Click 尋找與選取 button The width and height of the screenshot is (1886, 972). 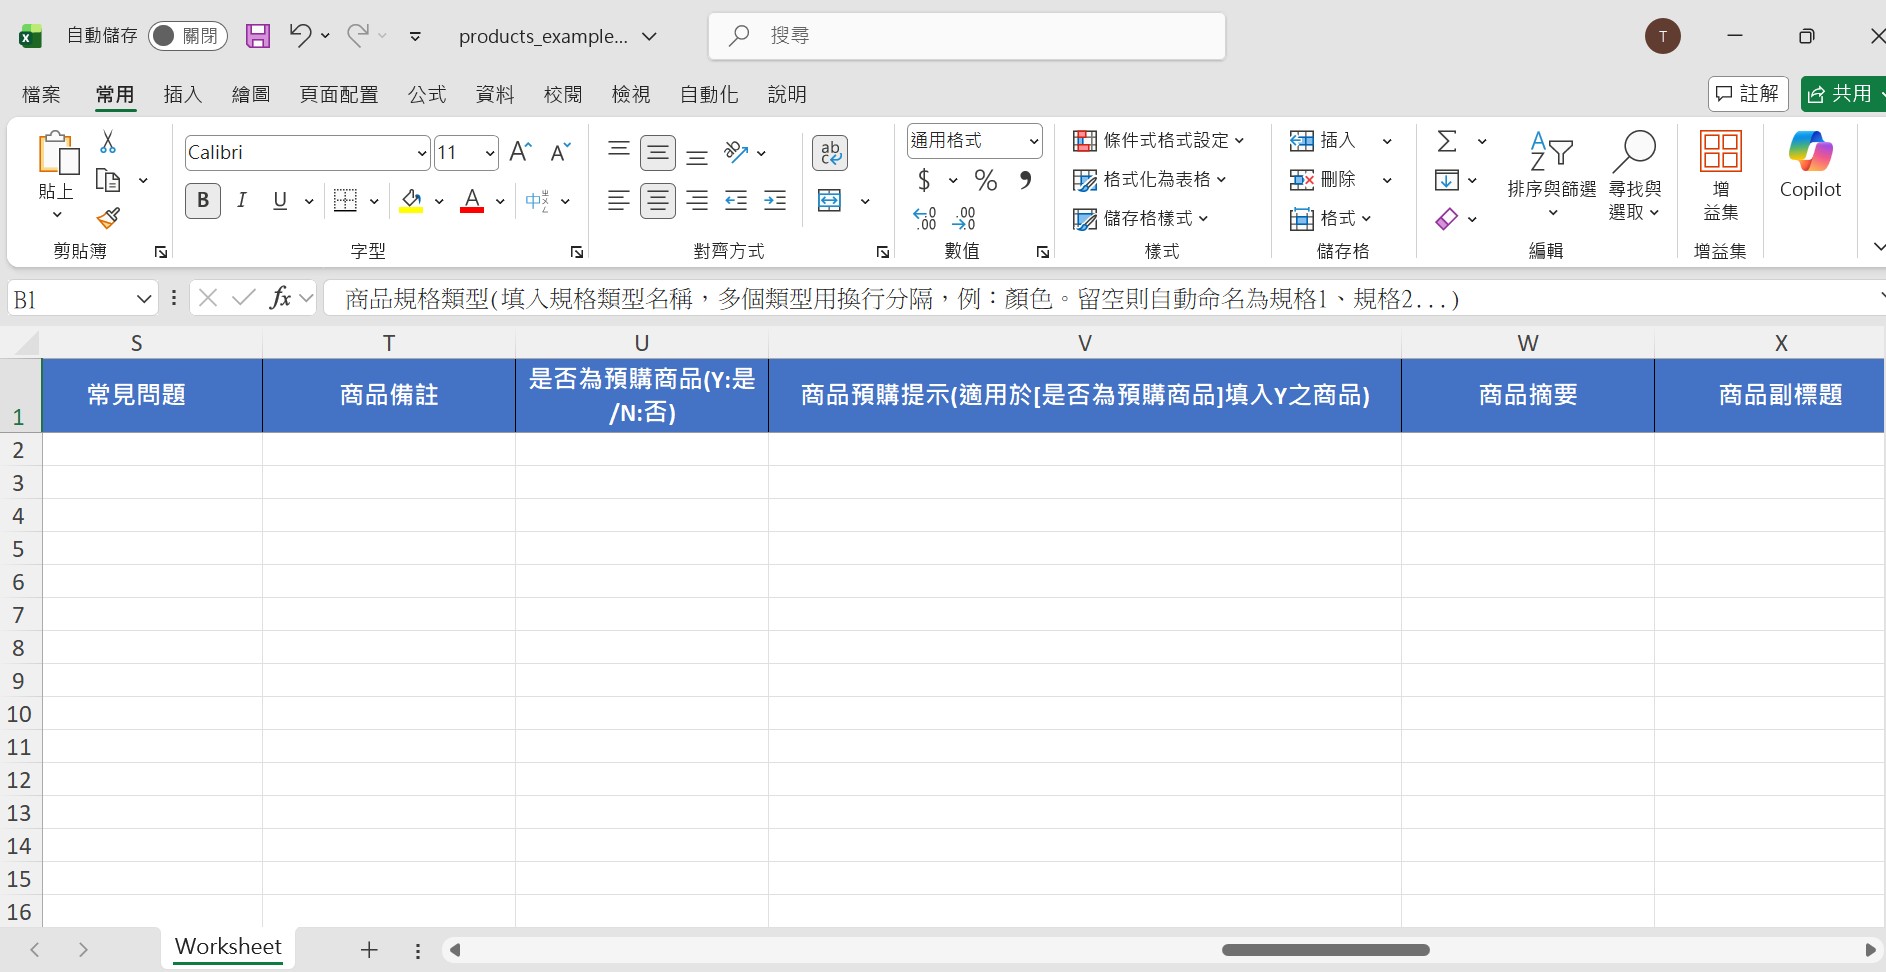(x=1634, y=176)
